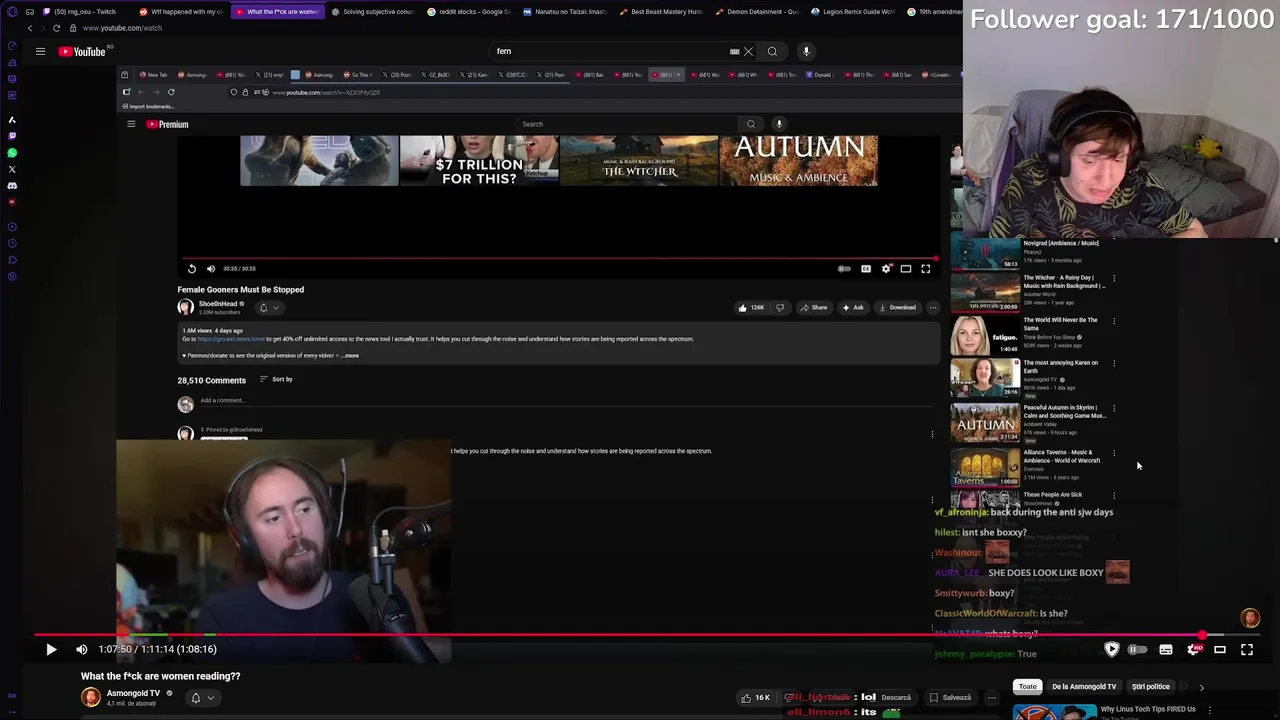The image size is (1280, 720).
Task: Reload the current page
Action: coord(56,28)
